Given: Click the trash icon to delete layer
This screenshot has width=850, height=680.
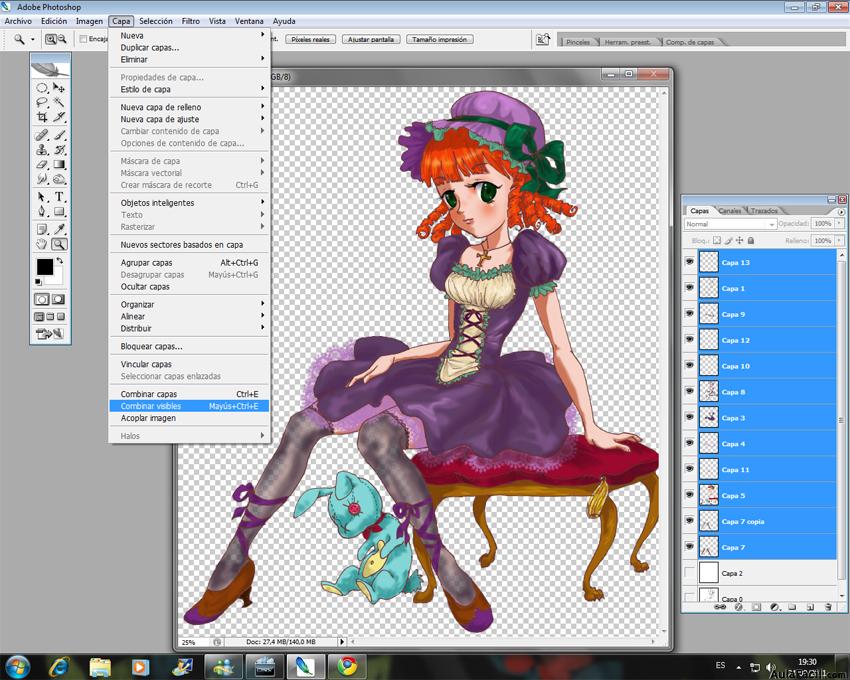Looking at the screenshot, I should click(x=828, y=607).
